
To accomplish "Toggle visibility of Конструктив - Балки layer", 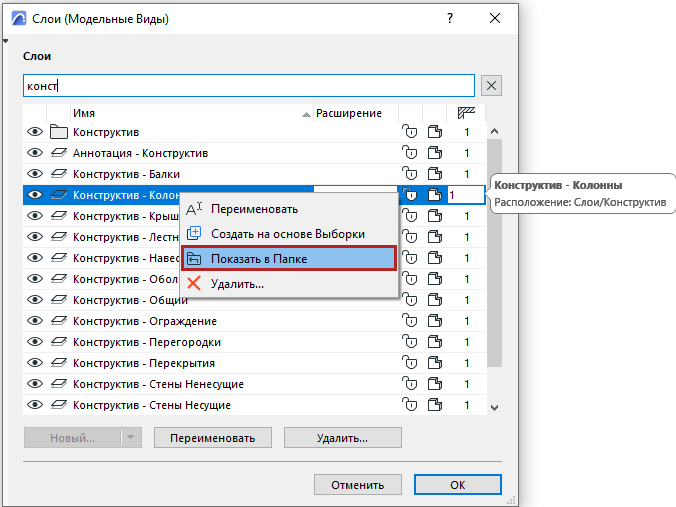I will pos(35,174).
